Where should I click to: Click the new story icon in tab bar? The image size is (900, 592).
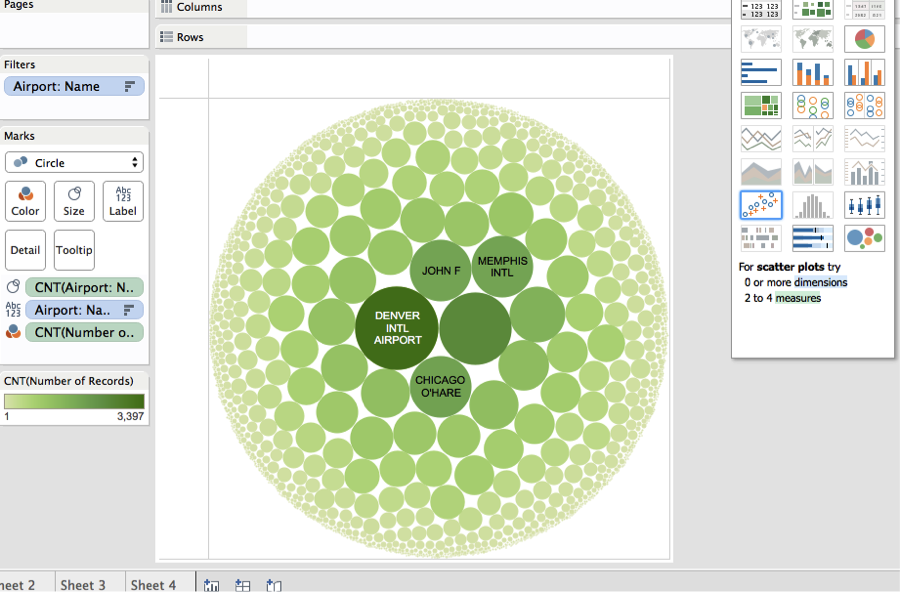click(274, 585)
